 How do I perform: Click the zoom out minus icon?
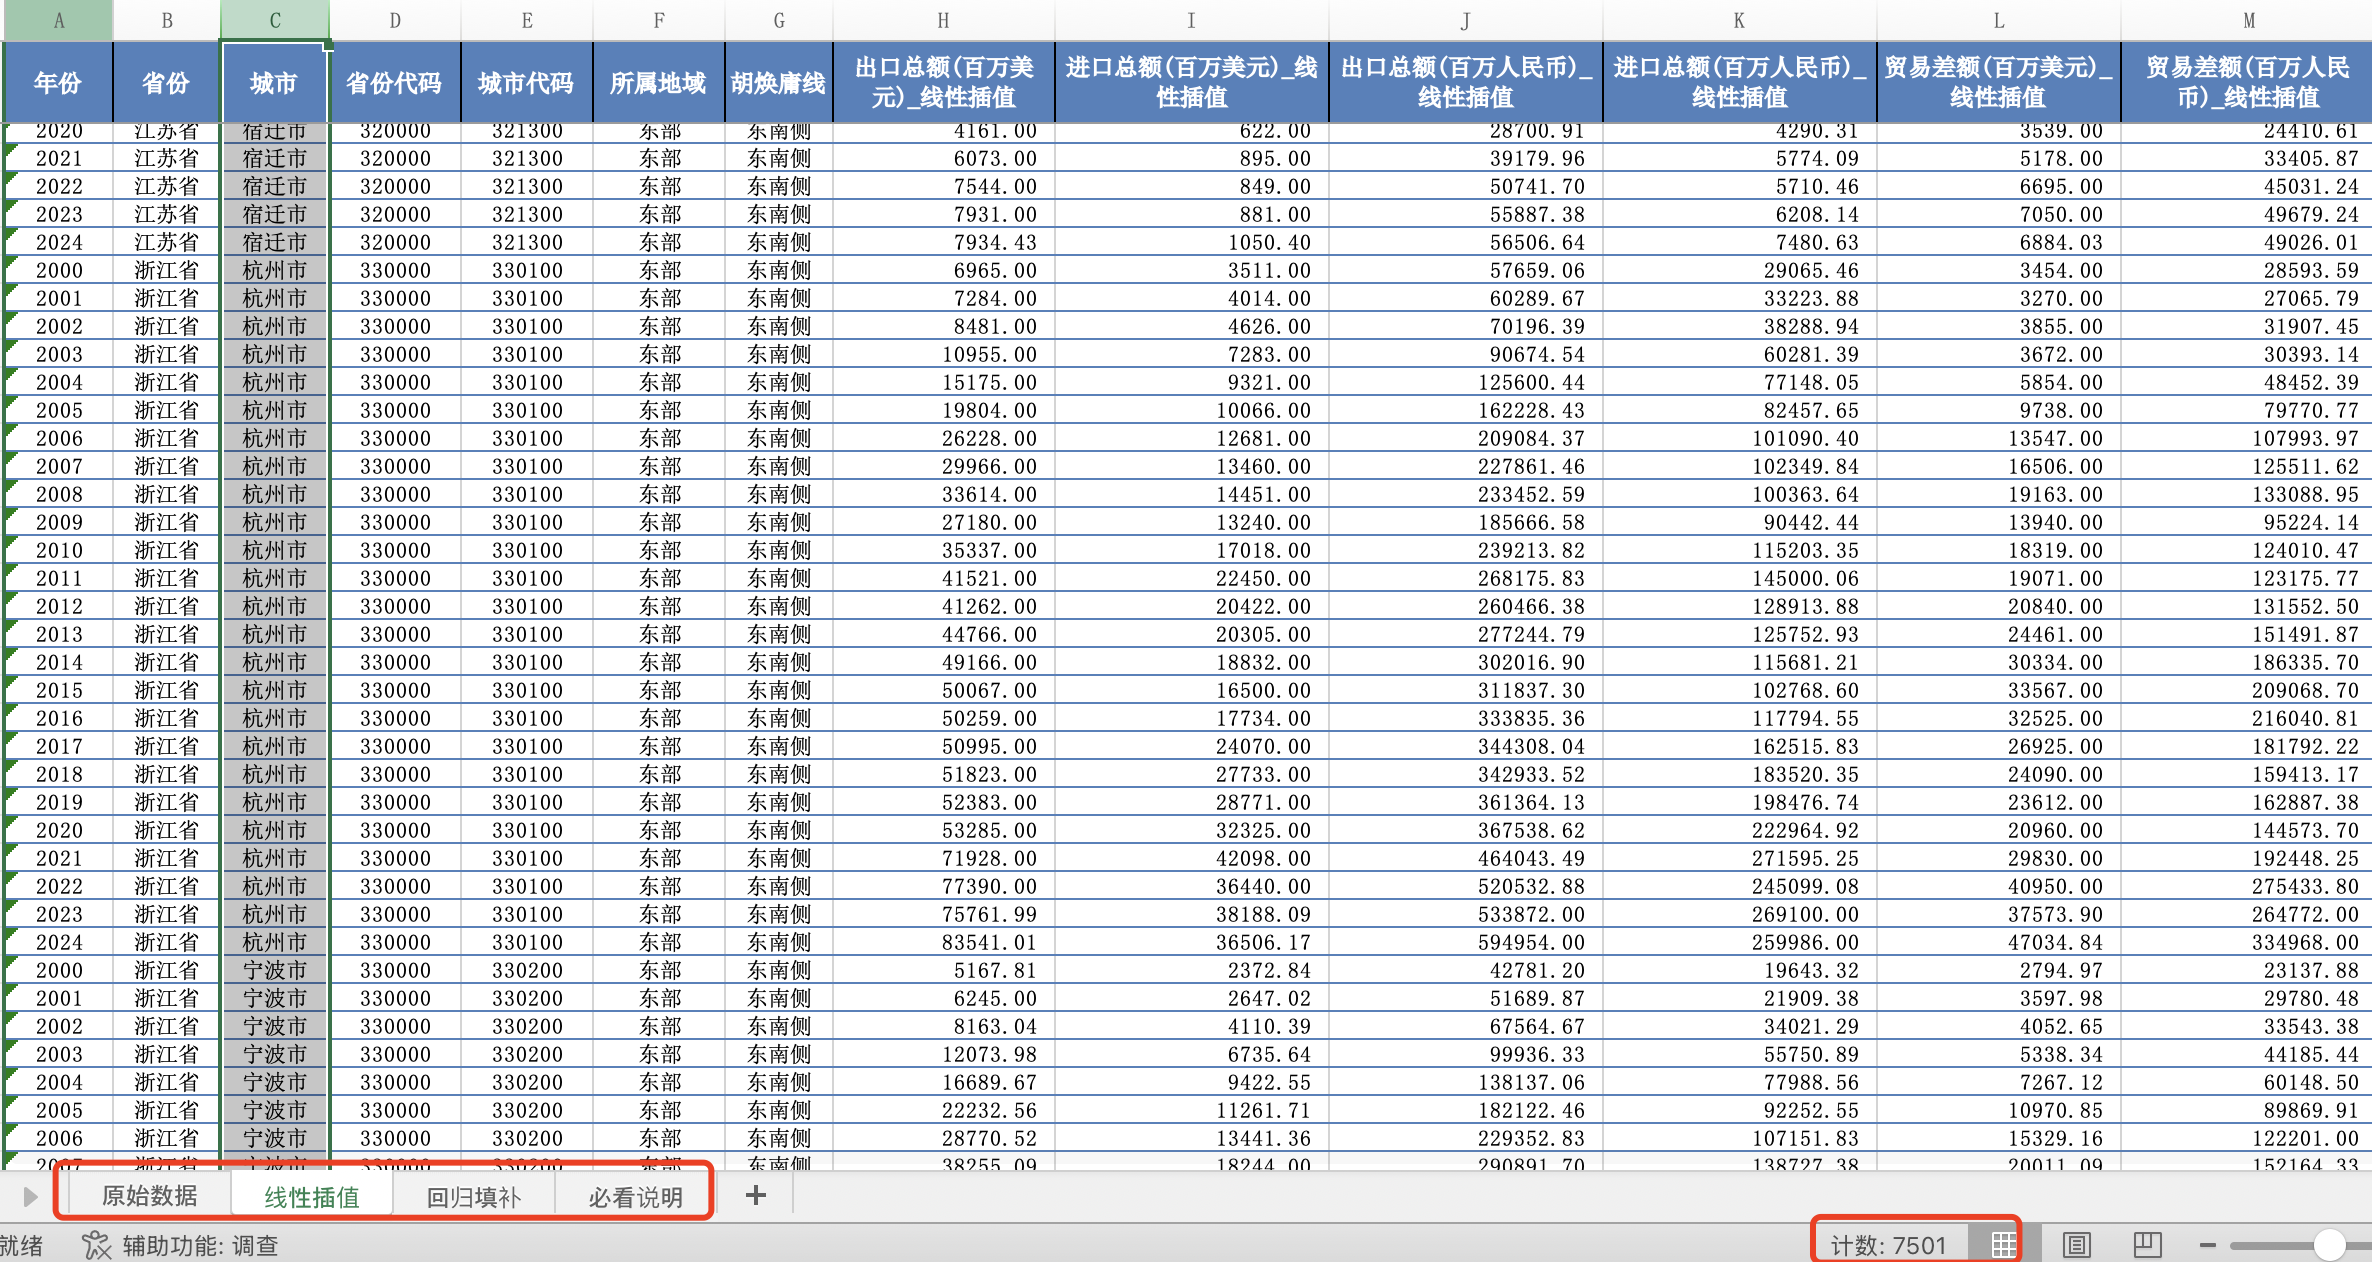click(x=2207, y=1246)
